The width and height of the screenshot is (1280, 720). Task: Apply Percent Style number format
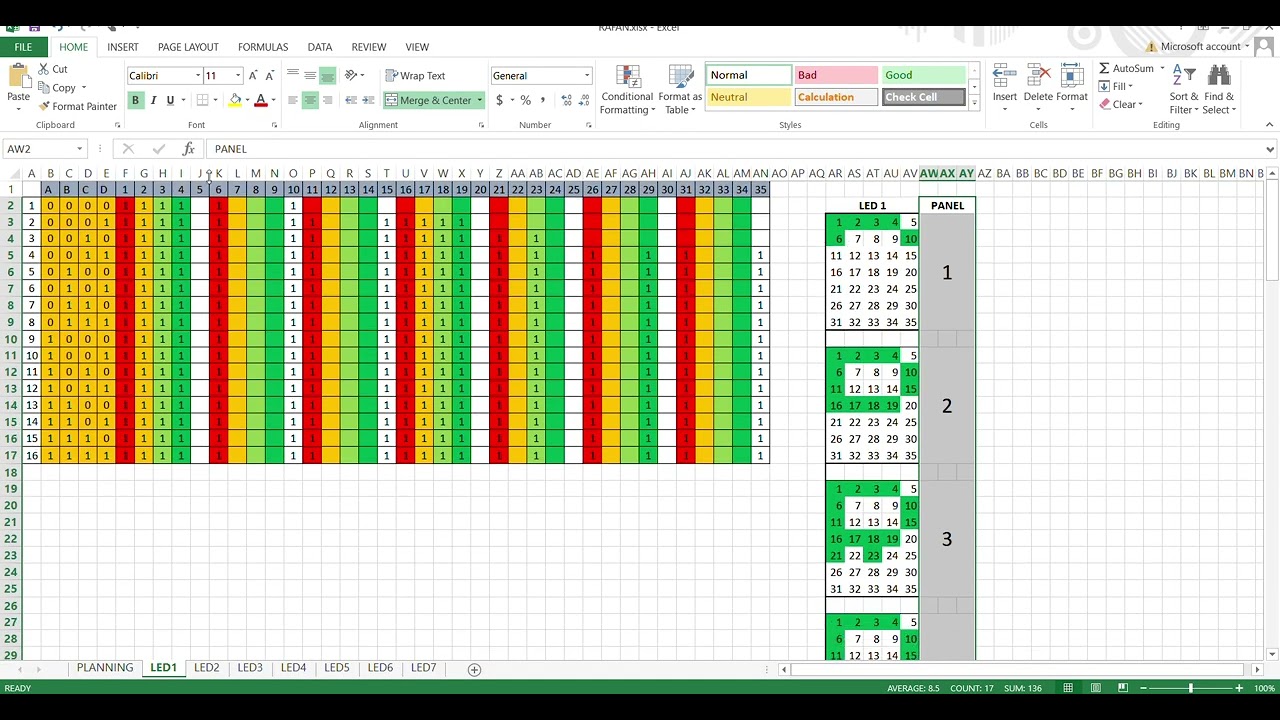point(525,100)
